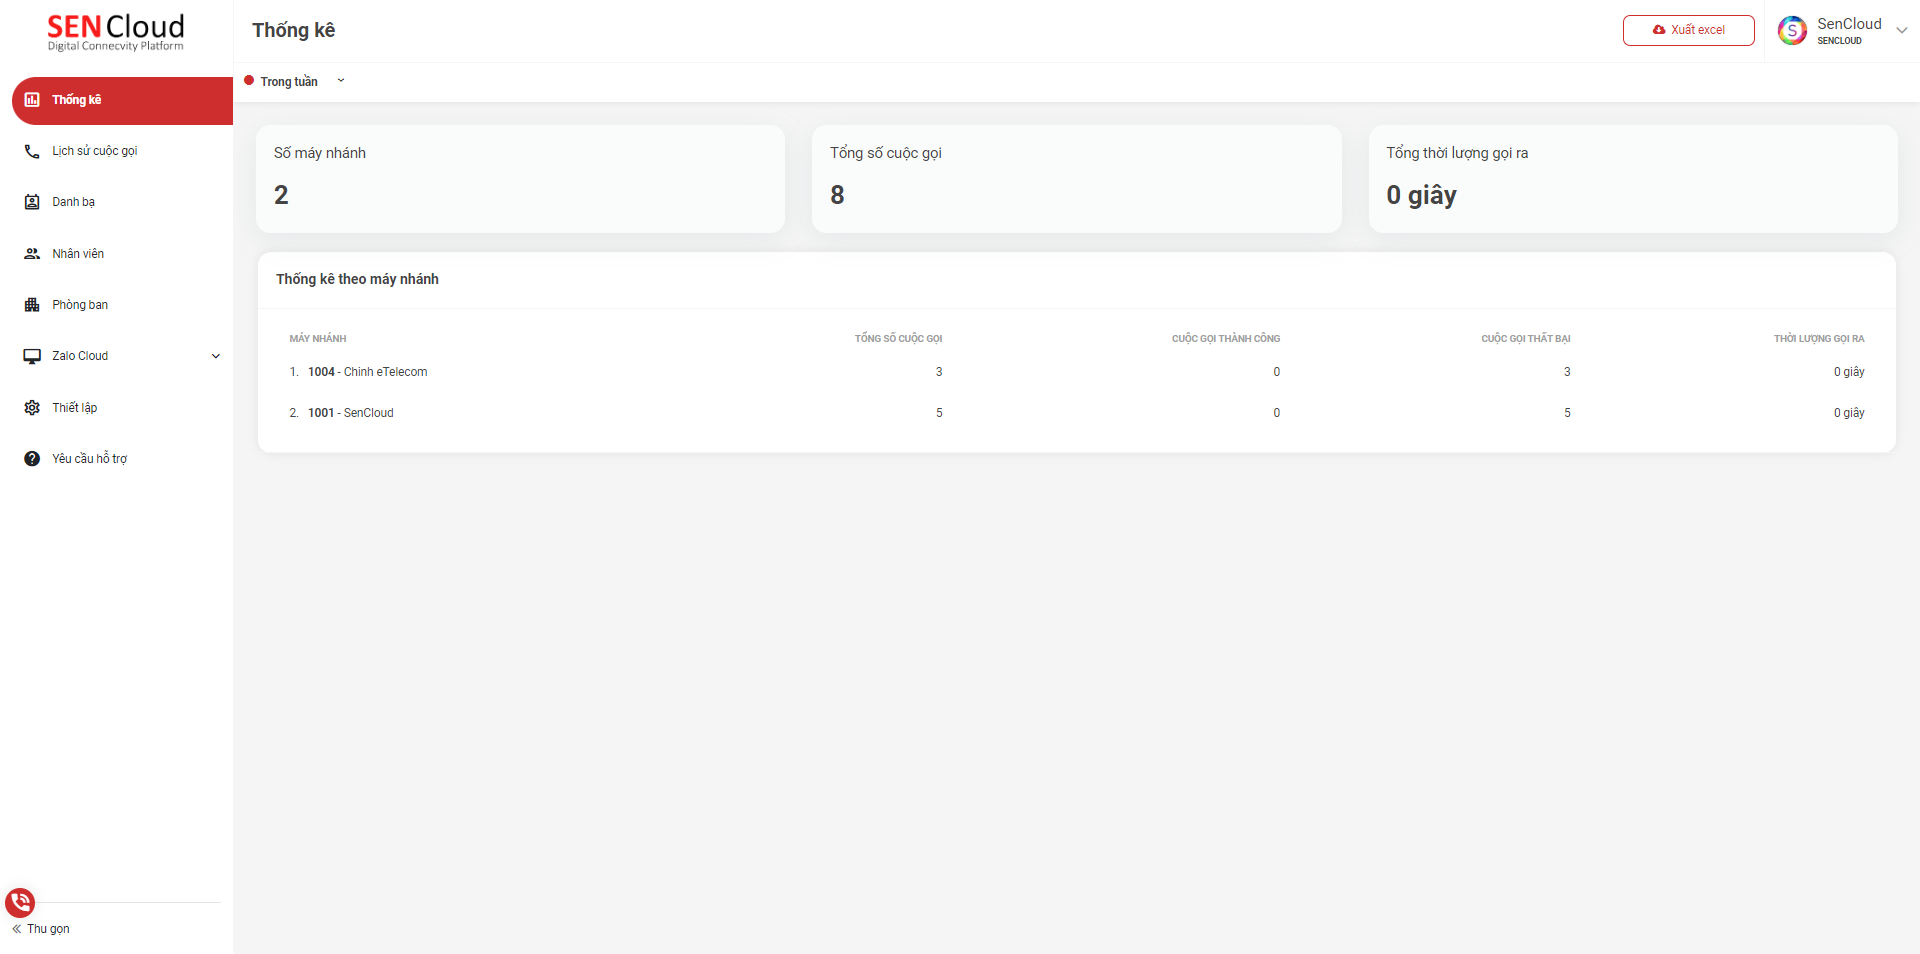Click the Thống kê chart icon in sidebar

32,100
